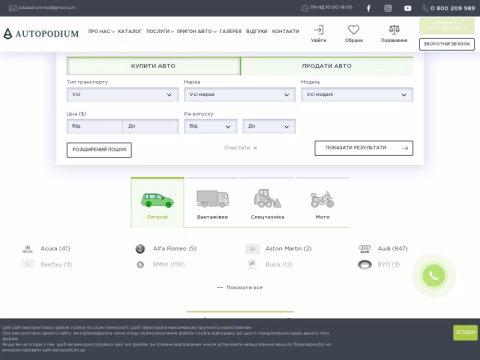
Task: Select the Мото motorcycle category
Action: pos(322,203)
